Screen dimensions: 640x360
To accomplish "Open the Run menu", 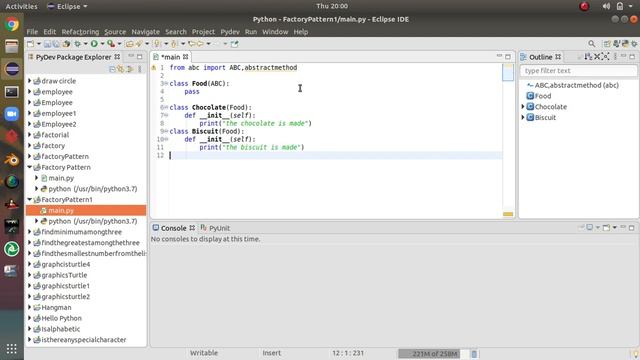I will point(251,31).
